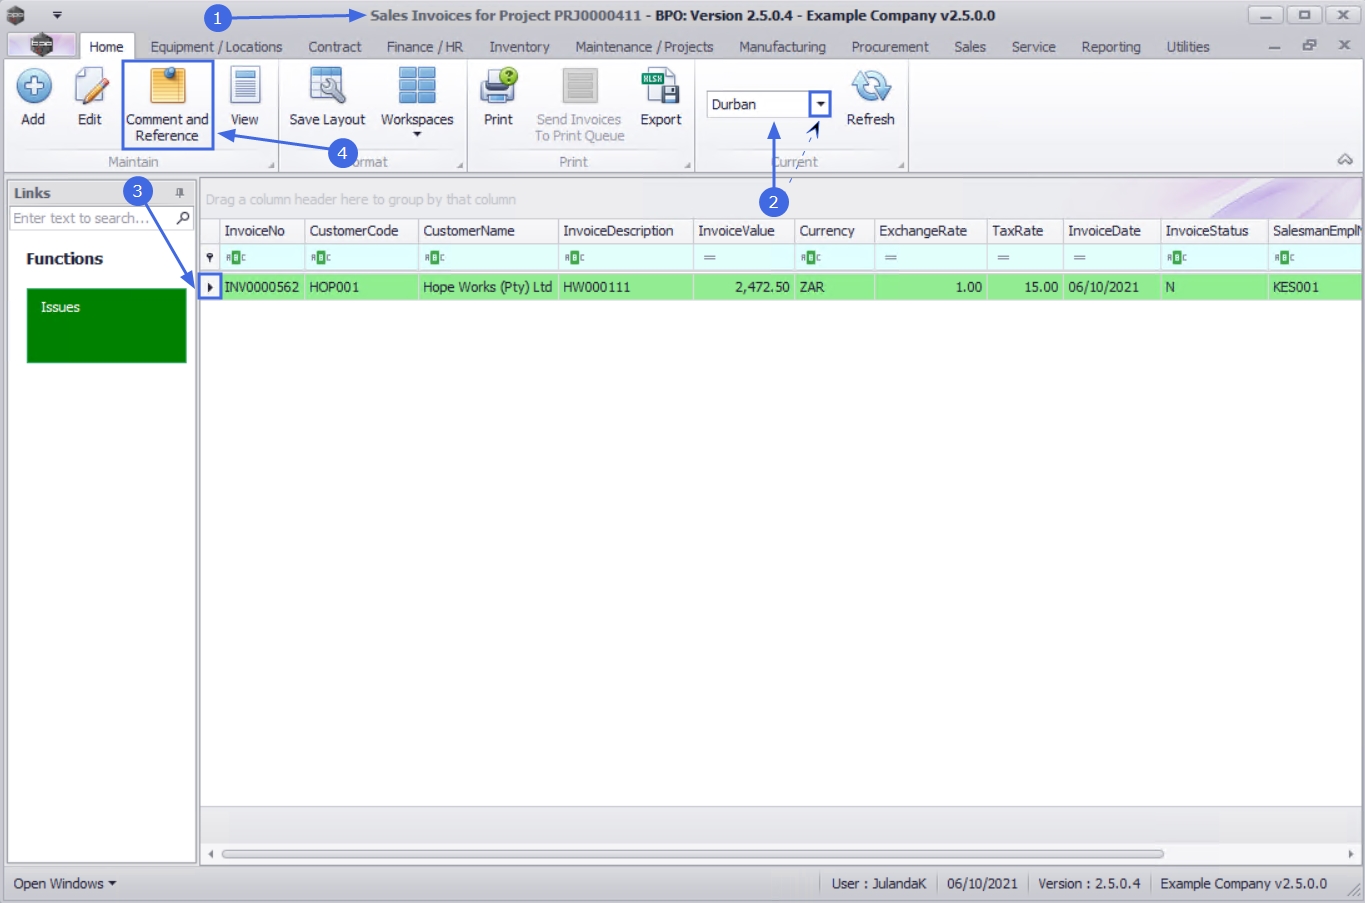Pin the Links panel

click(x=180, y=193)
